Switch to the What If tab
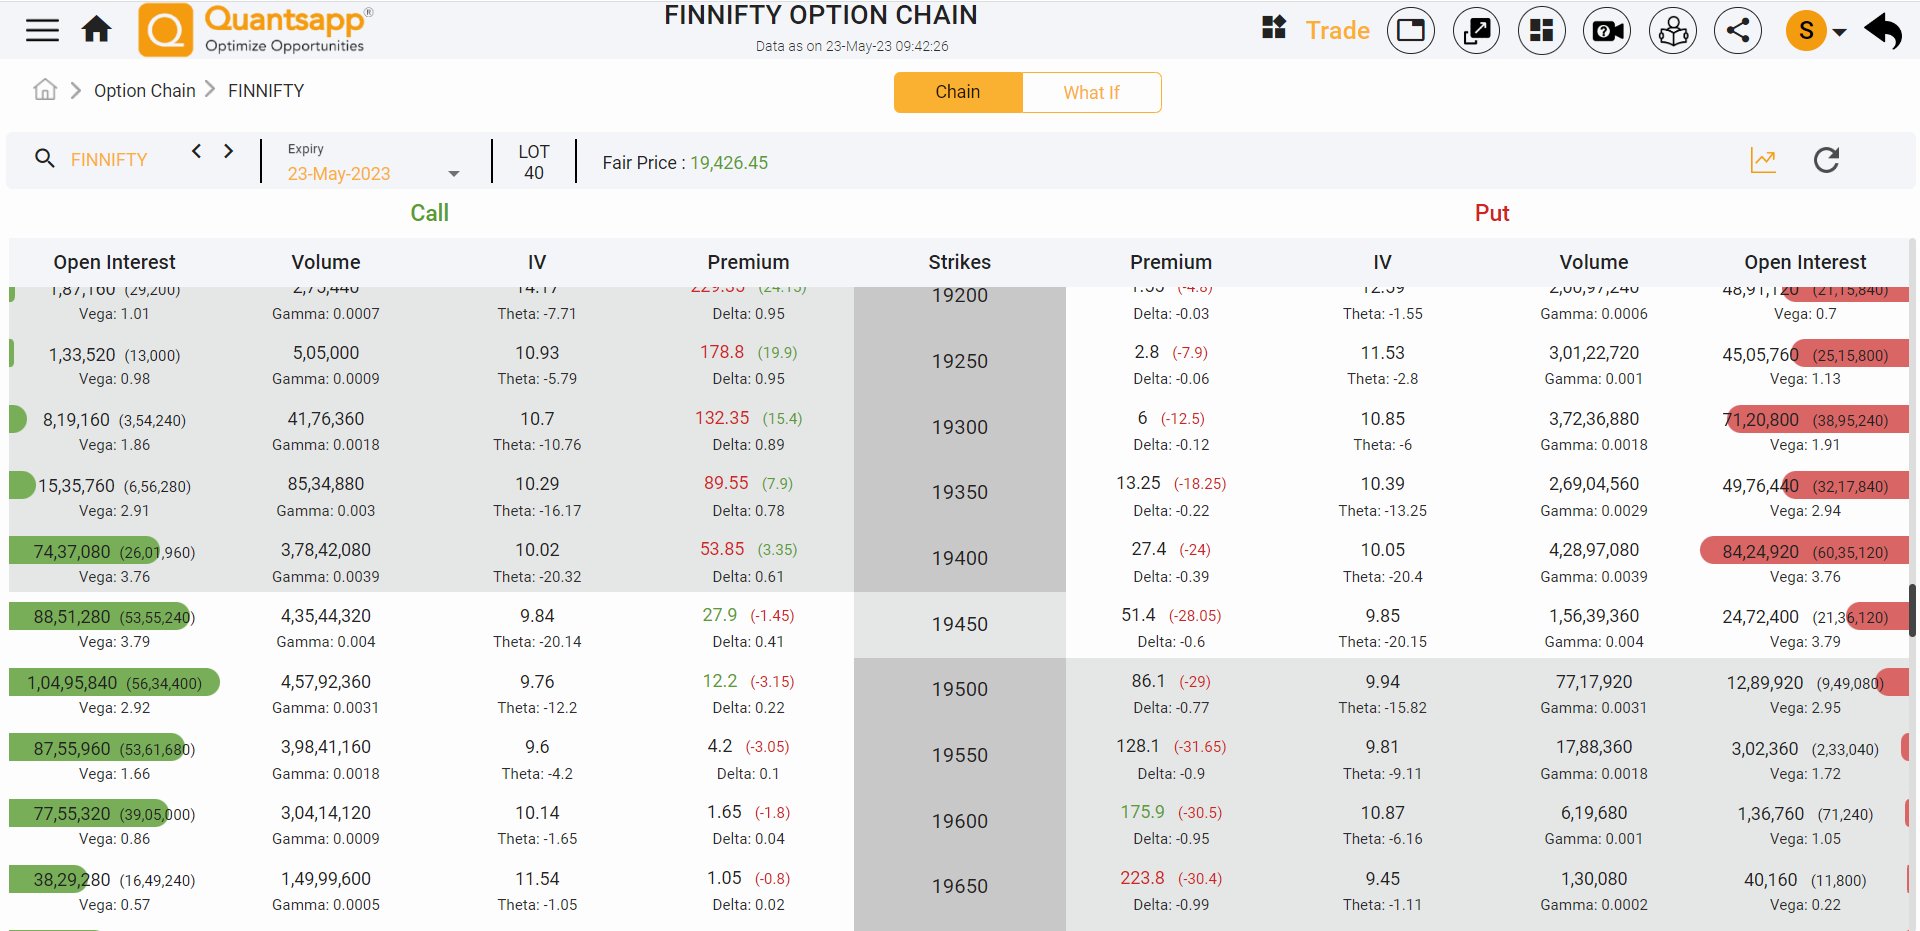 (x=1091, y=92)
